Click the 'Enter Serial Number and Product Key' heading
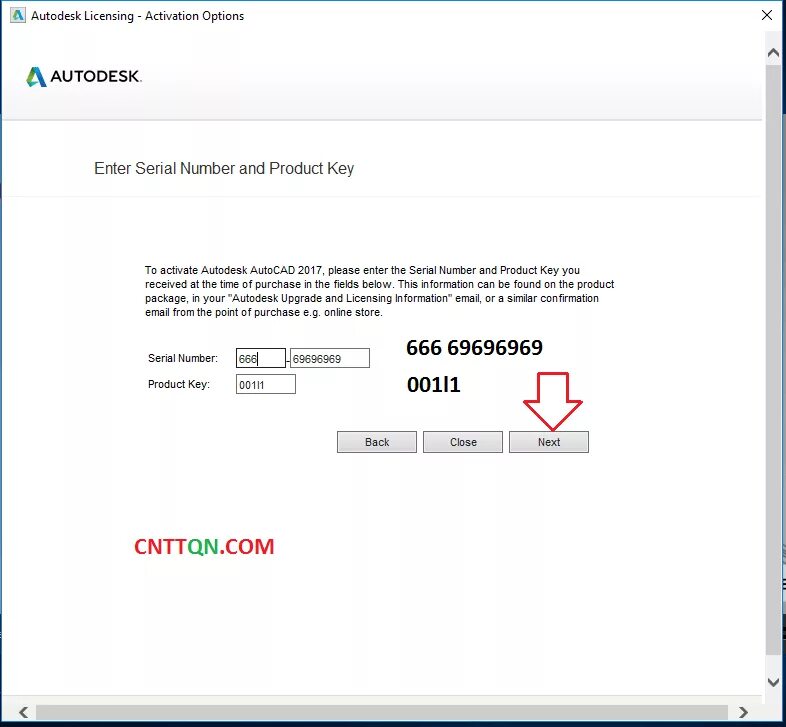 click(x=224, y=168)
